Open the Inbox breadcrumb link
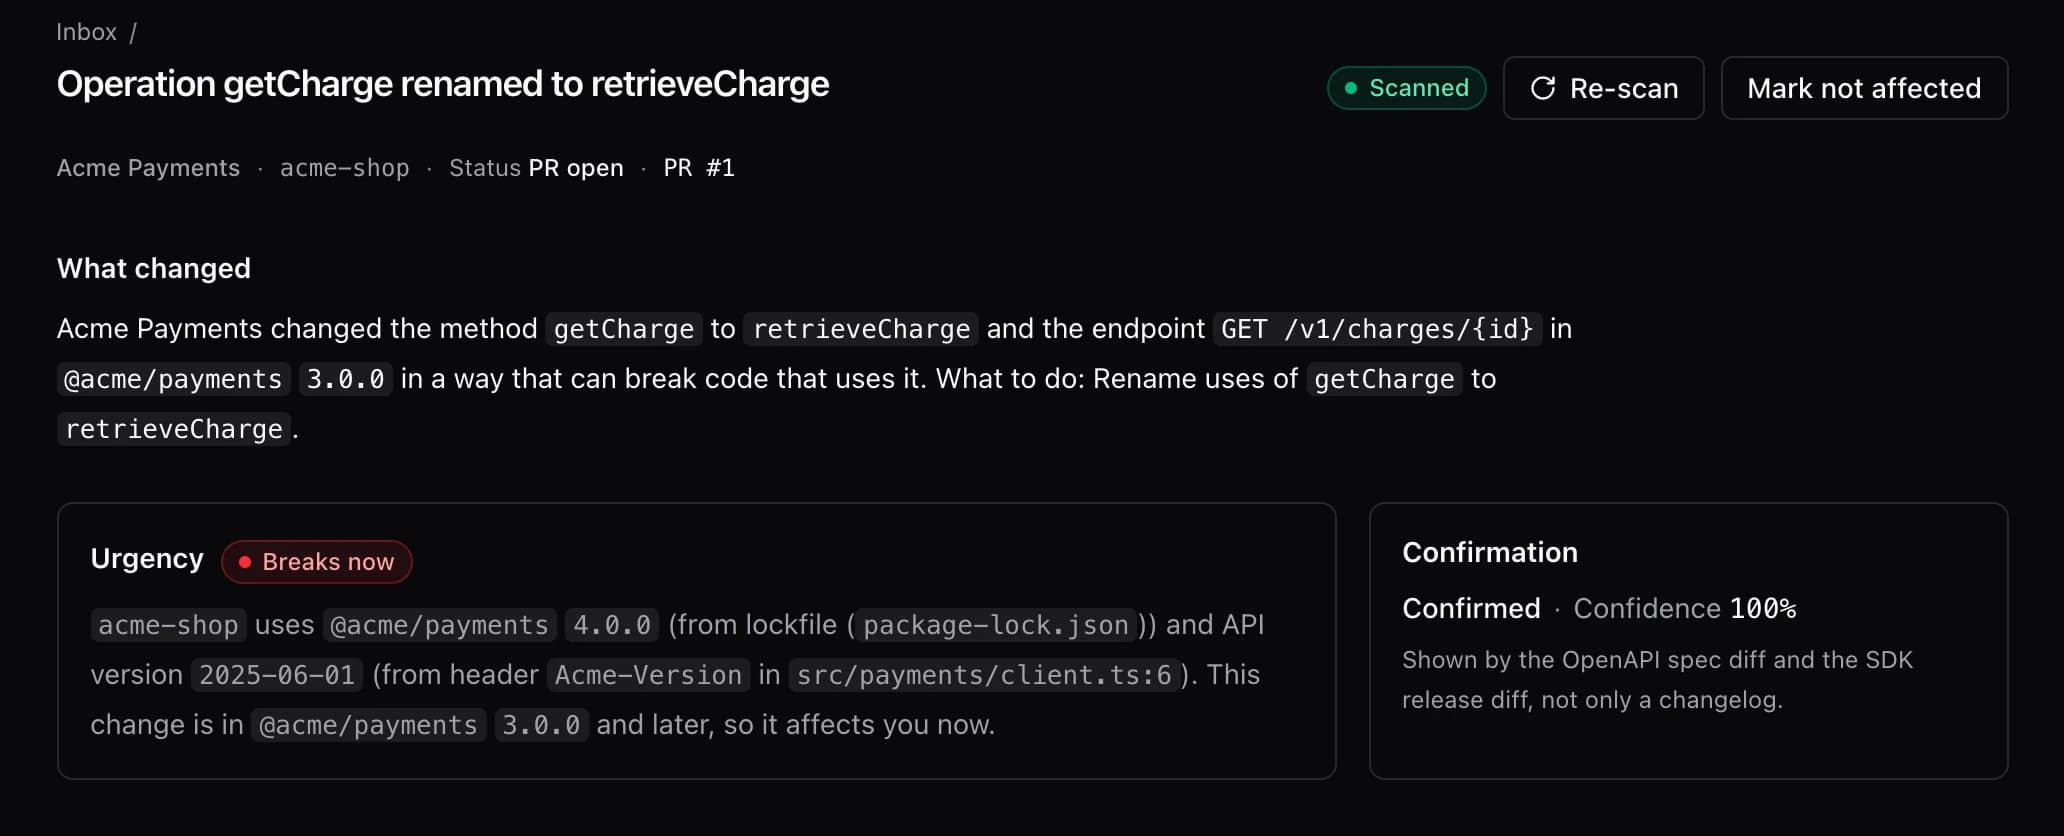The image size is (2064, 836). 86,32
